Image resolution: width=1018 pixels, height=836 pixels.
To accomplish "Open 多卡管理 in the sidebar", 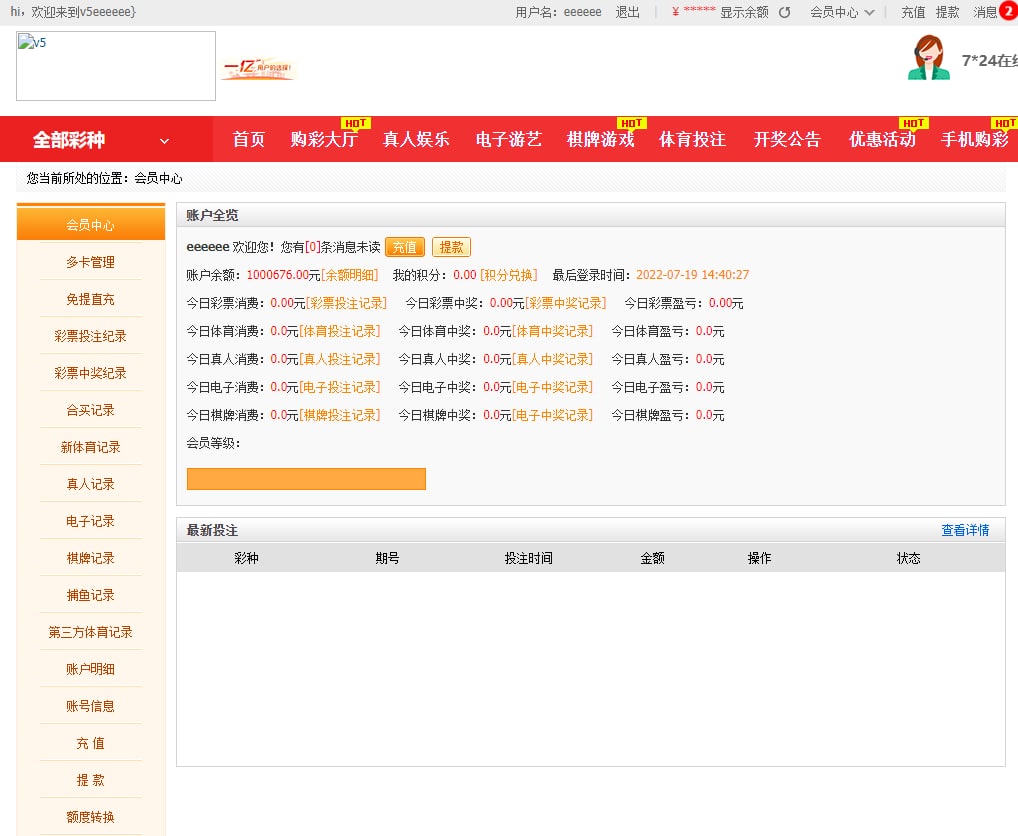I will tap(91, 262).
